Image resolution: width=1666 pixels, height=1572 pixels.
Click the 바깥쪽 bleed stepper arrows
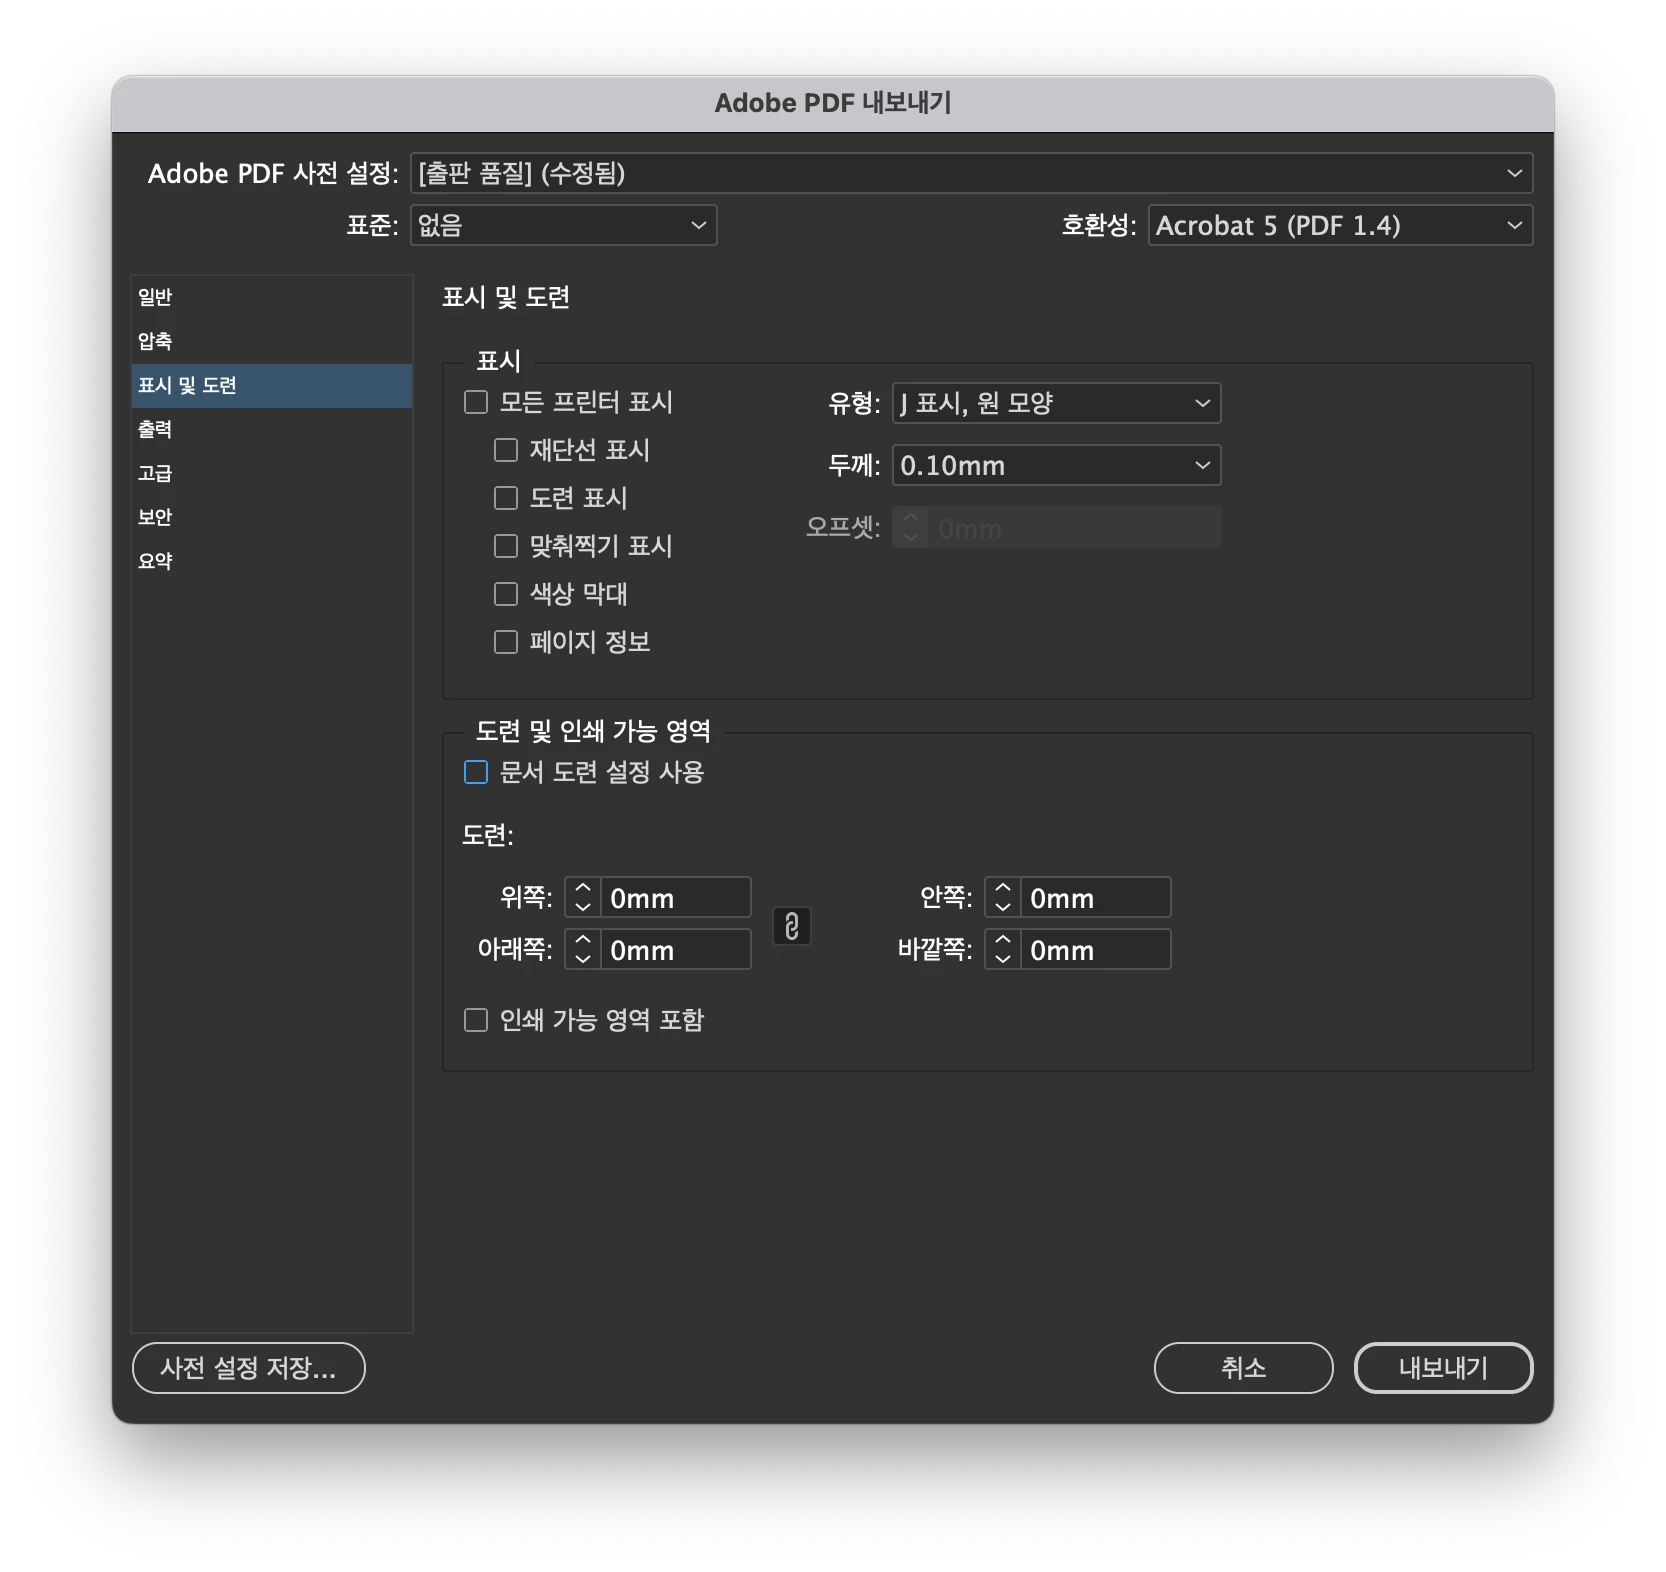coord(1003,949)
